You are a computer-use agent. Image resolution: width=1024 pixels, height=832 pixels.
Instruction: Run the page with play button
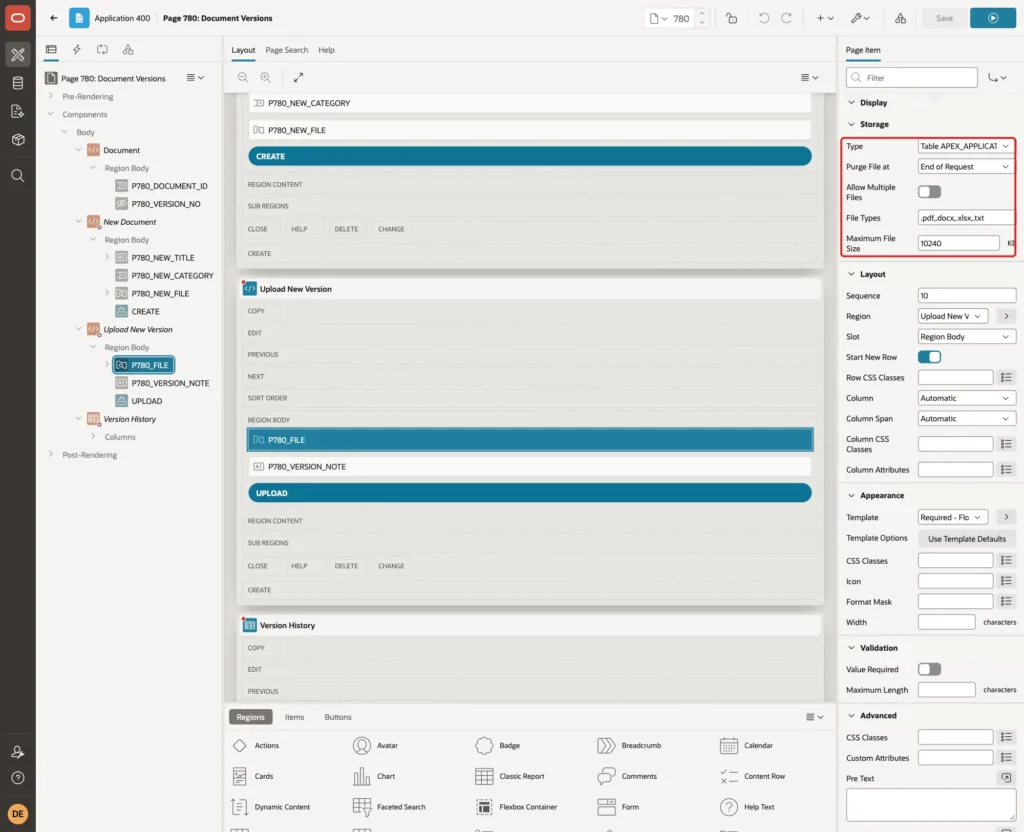[x=993, y=18]
